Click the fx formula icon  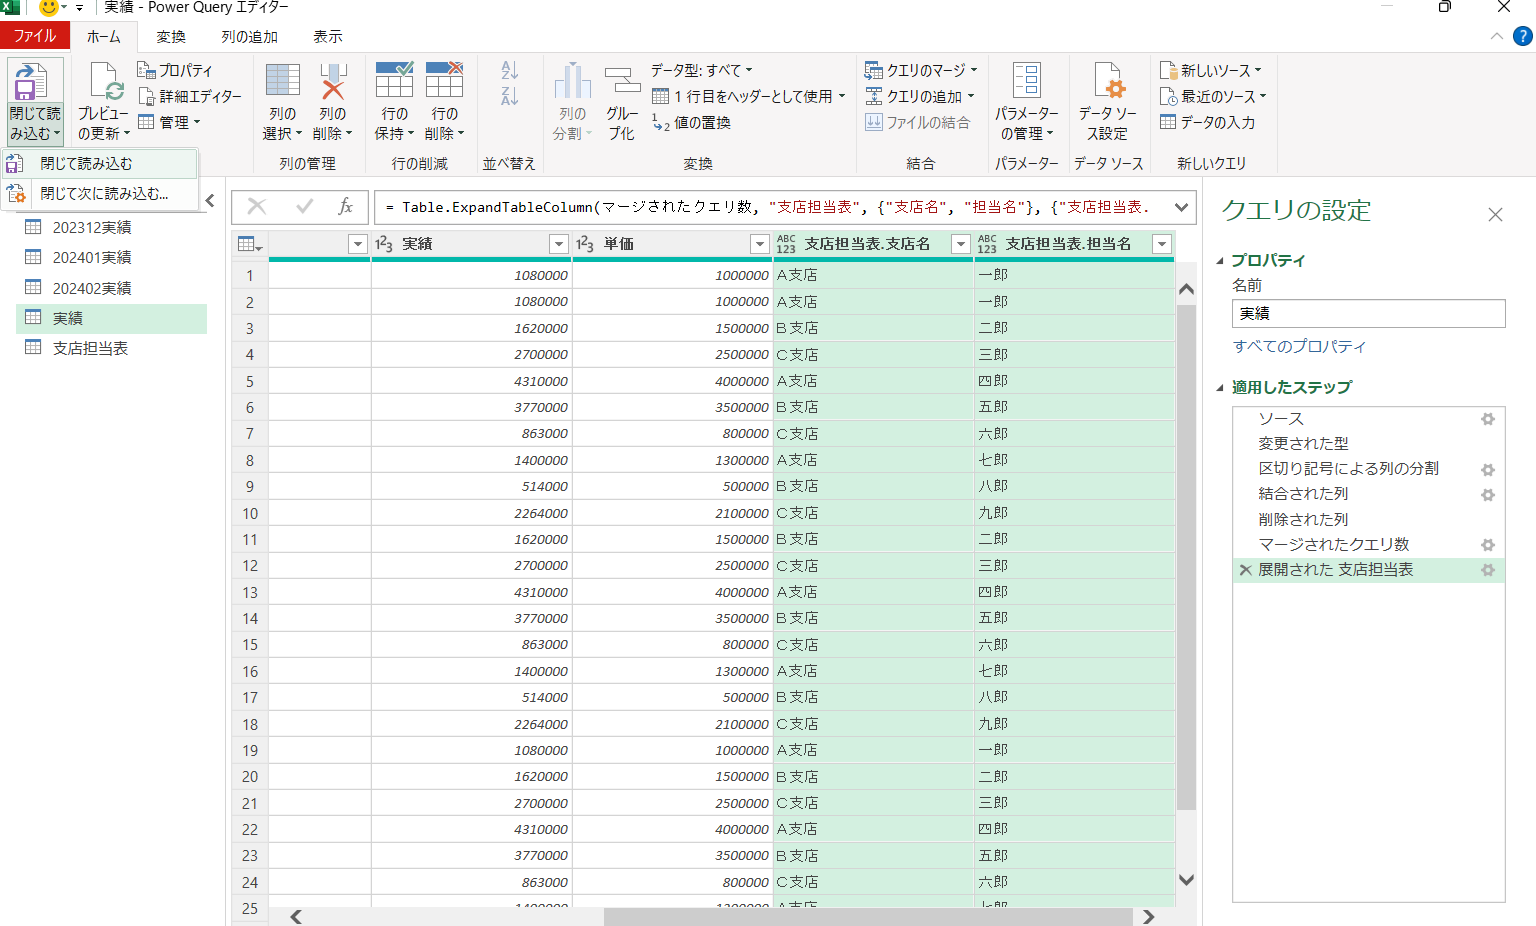[345, 207]
